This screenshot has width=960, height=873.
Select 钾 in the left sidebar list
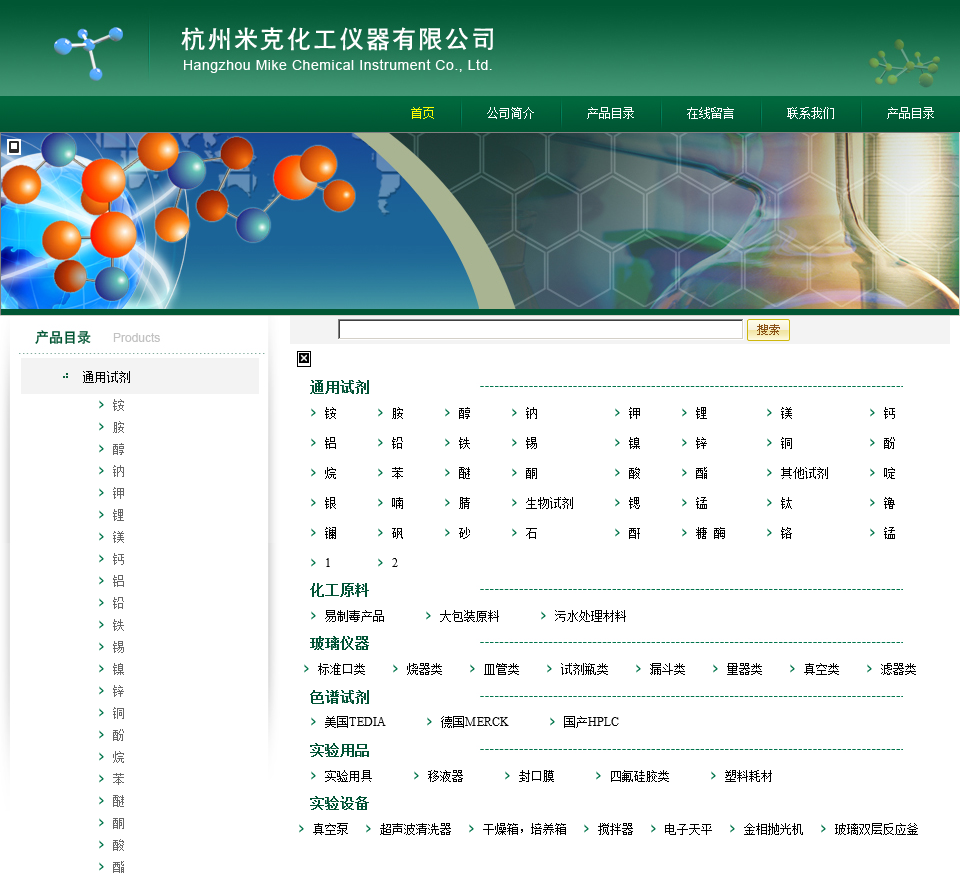118,493
